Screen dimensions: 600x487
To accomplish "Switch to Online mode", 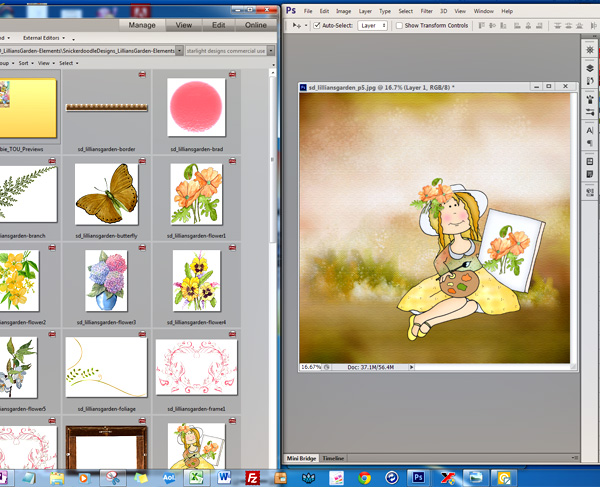I will [256, 25].
